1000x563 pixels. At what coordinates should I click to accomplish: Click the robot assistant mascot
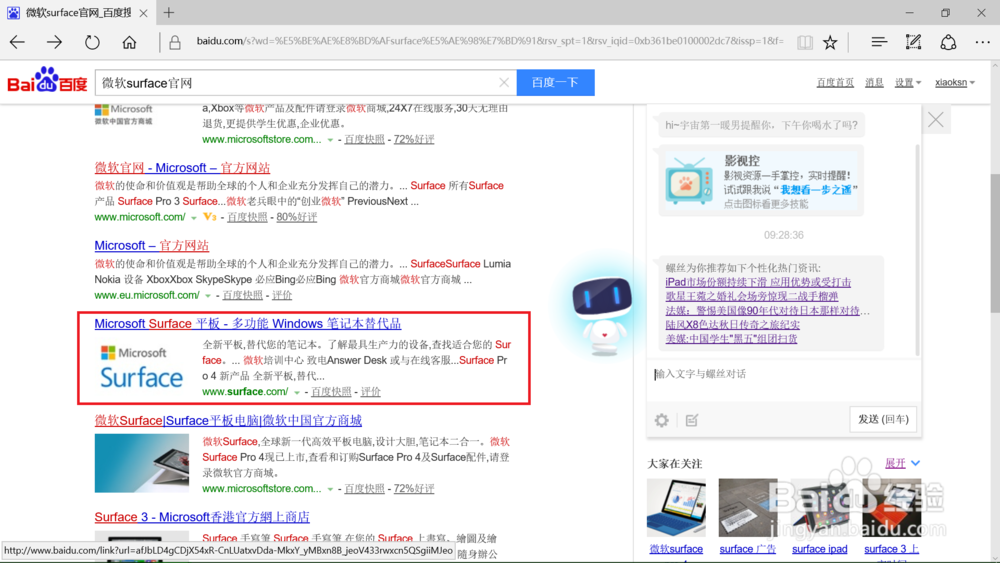pyautogui.click(x=603, y=315)
